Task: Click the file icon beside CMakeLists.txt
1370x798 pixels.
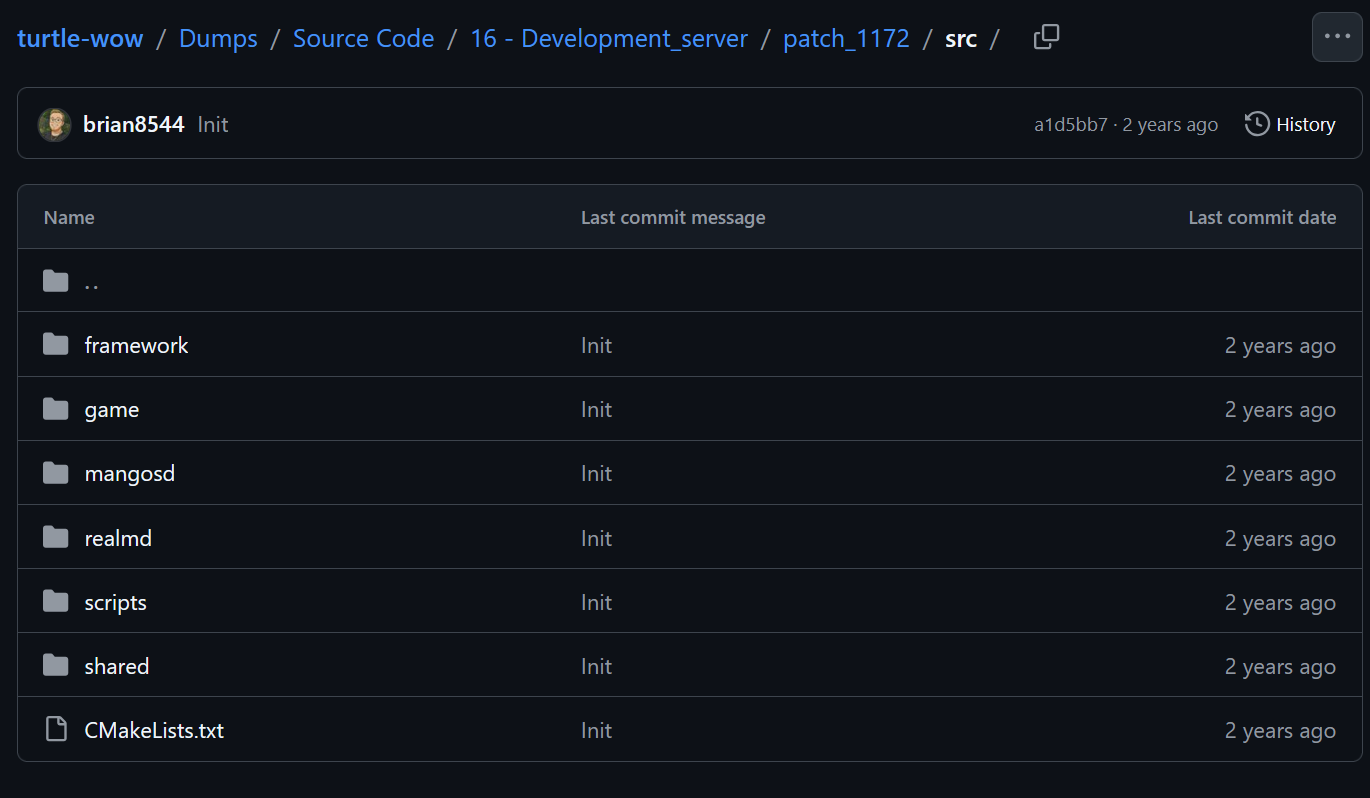Action: [56, 730]
